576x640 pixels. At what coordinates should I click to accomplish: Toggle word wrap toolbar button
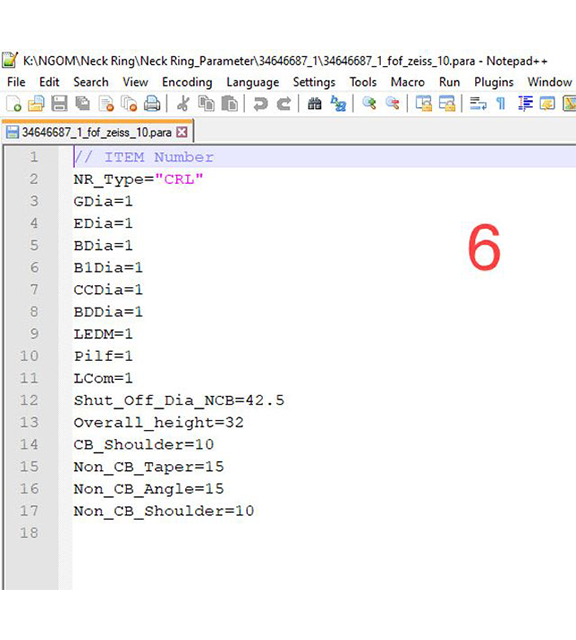[x=478, y=104]
